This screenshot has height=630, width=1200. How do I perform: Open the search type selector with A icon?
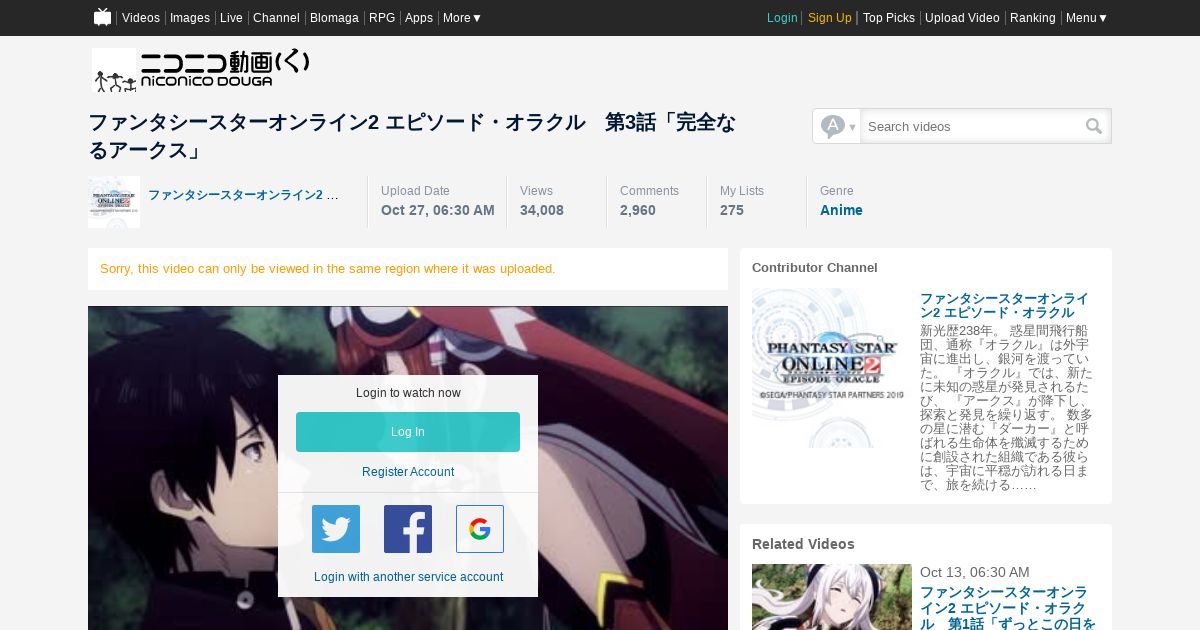(x=837, y=126)
